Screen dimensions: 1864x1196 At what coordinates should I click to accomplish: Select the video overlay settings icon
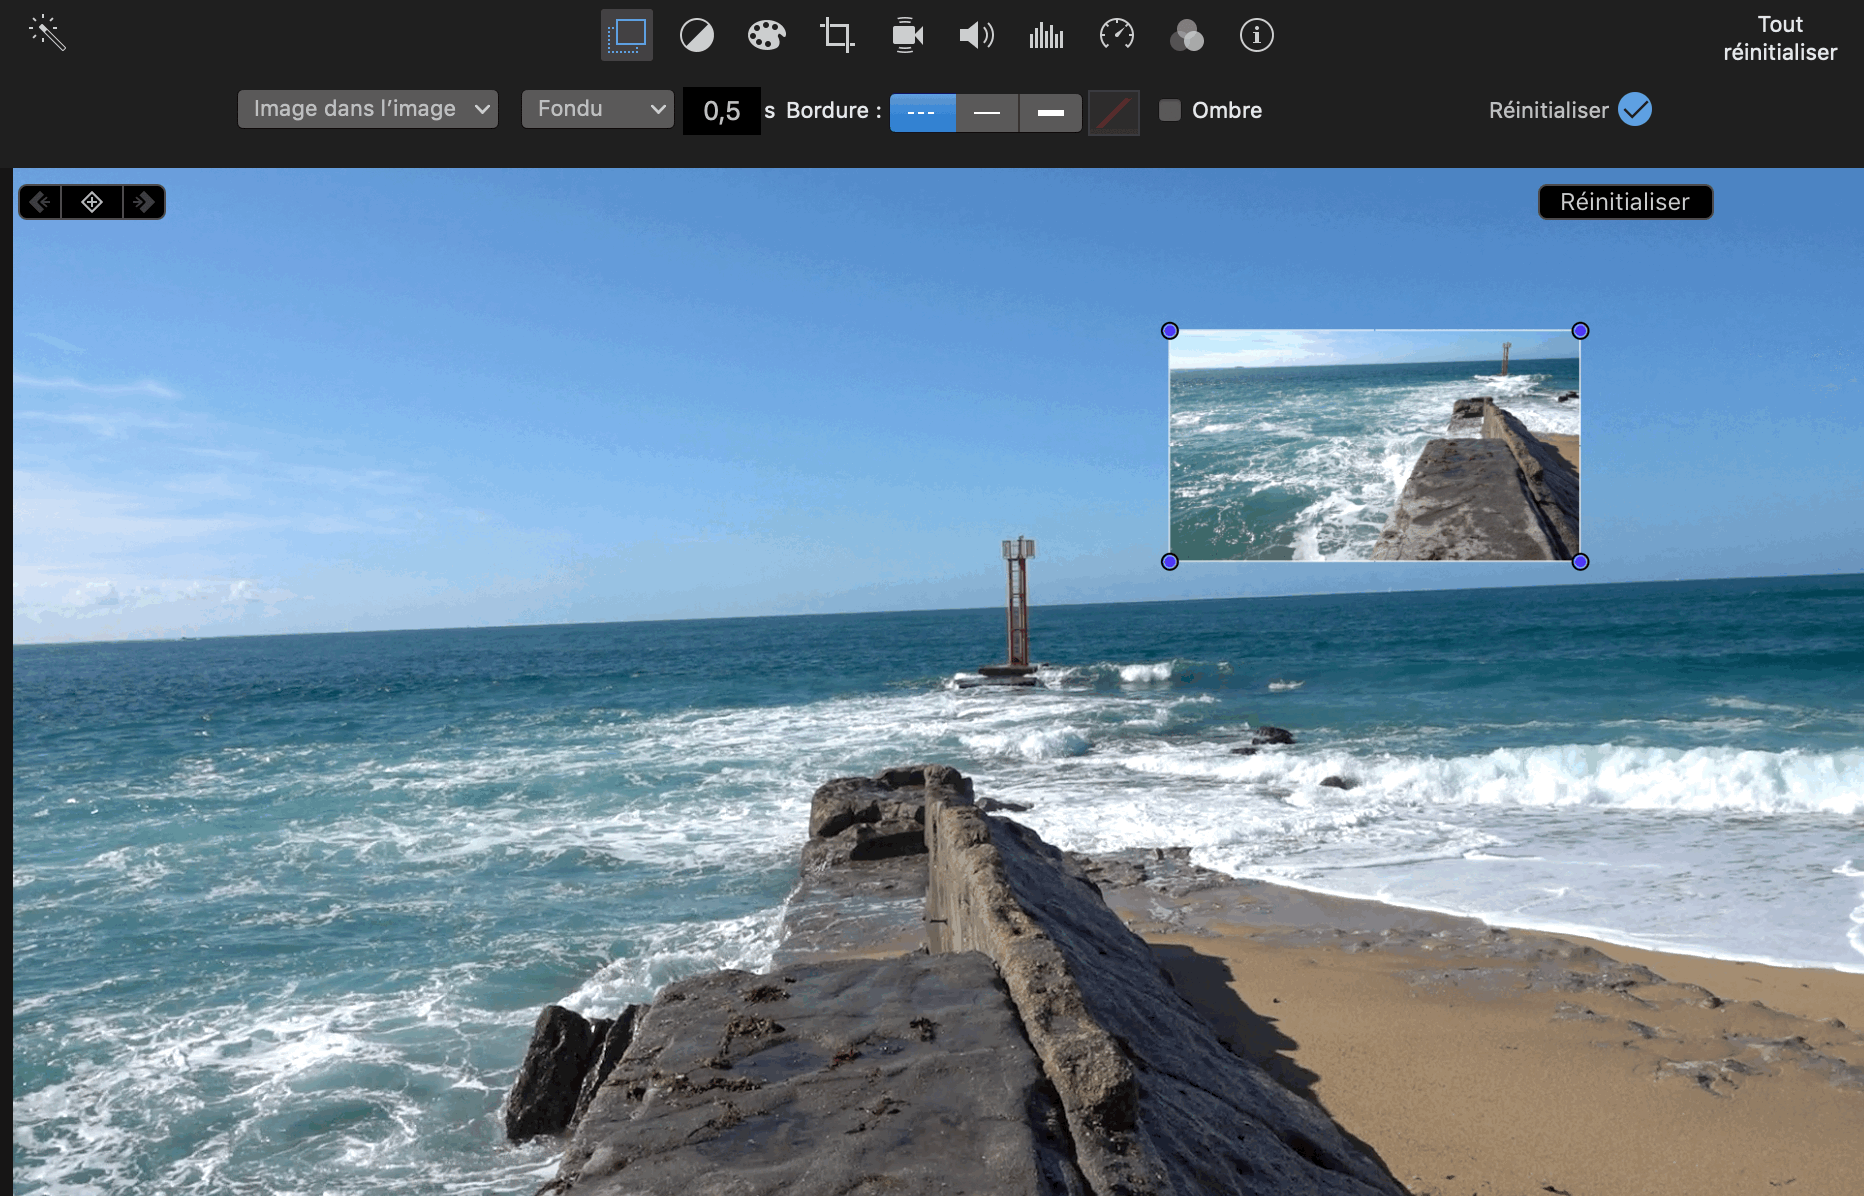tap(627, 35)
